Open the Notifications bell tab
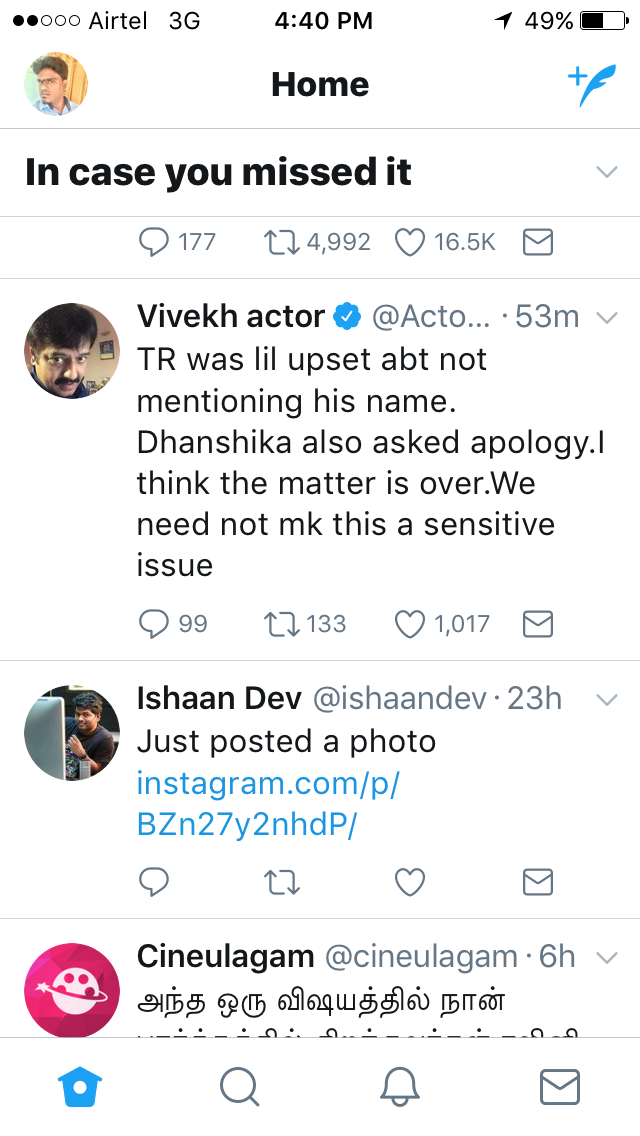 point(400,1086)
